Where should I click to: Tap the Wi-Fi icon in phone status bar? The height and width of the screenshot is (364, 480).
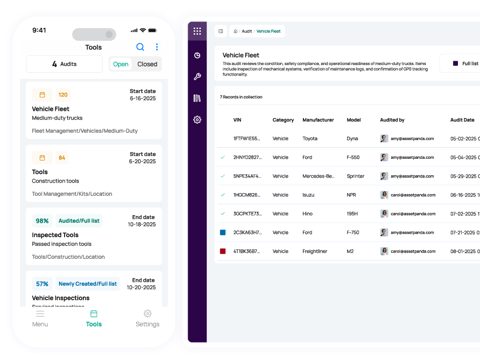coord(143,30)
